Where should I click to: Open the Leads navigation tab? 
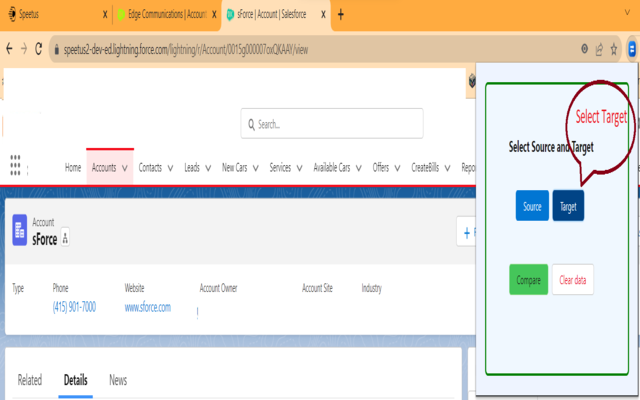pos(192,167)
